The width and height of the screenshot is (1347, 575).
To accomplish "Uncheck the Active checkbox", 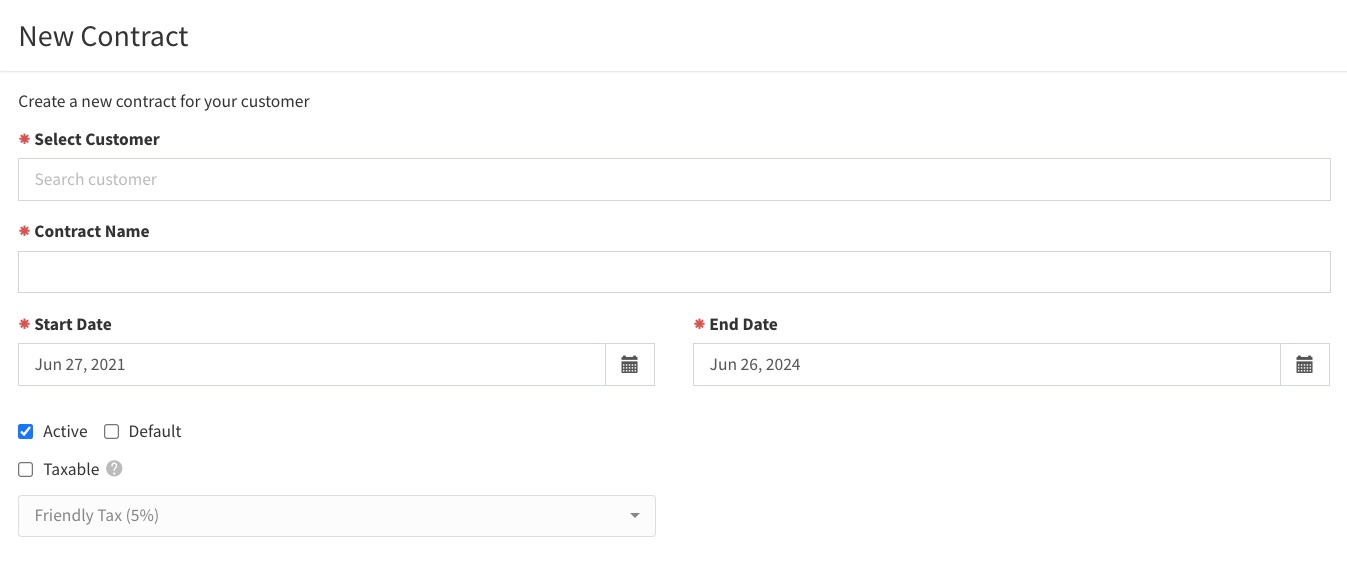I will point(26,432).
